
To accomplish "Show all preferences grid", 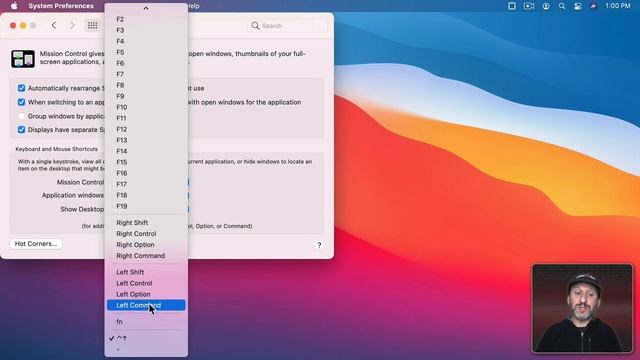I will pyautogui.click(x=93, y=25).
